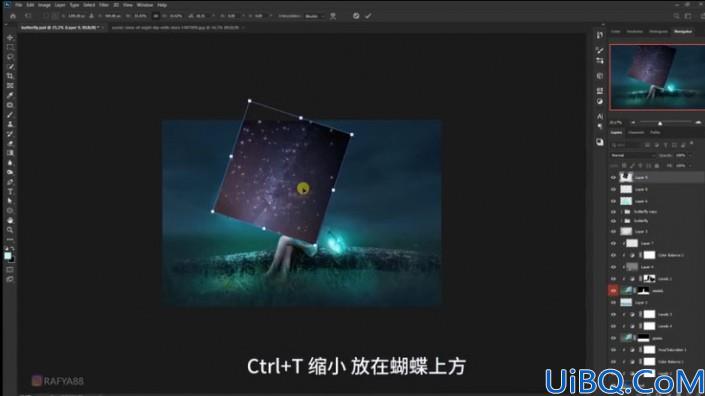This screenshot has height=396, width=705.
Task: Select the Hand tool
Action: [10, 220]
